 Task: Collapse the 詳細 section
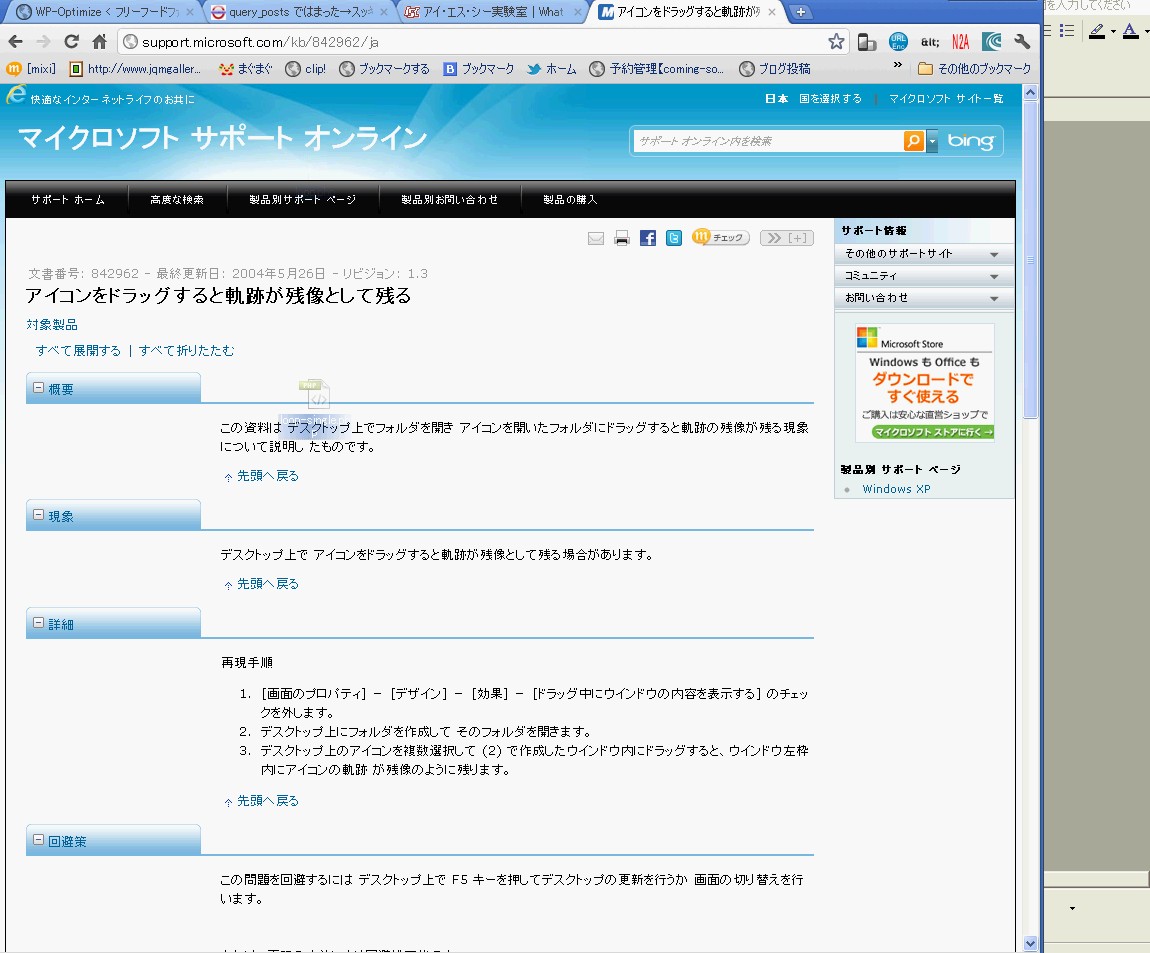point(39,623)
